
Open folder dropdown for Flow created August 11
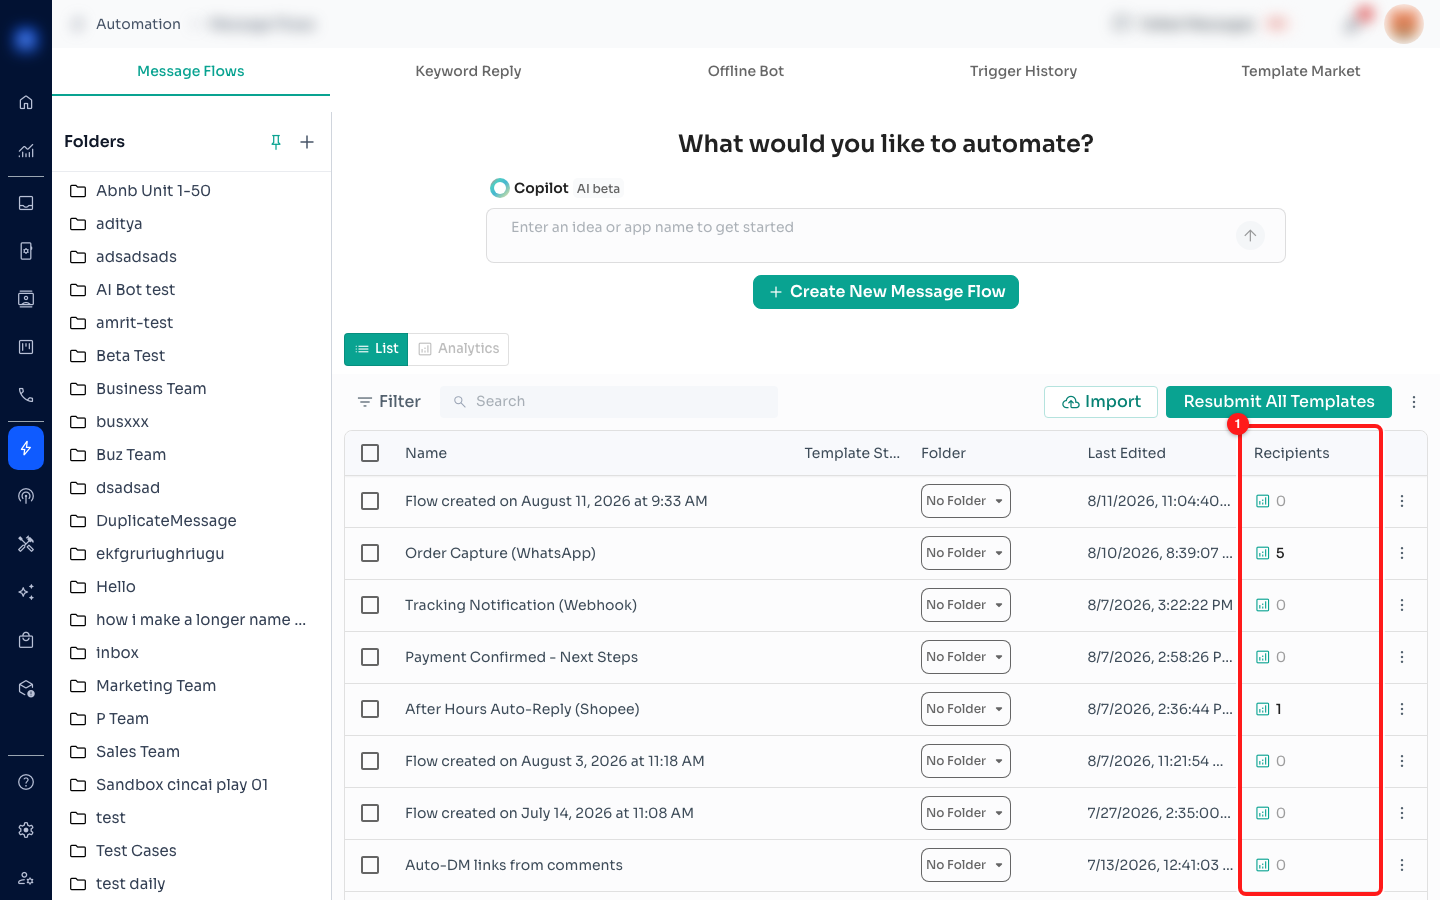click(x=966, y=501)
